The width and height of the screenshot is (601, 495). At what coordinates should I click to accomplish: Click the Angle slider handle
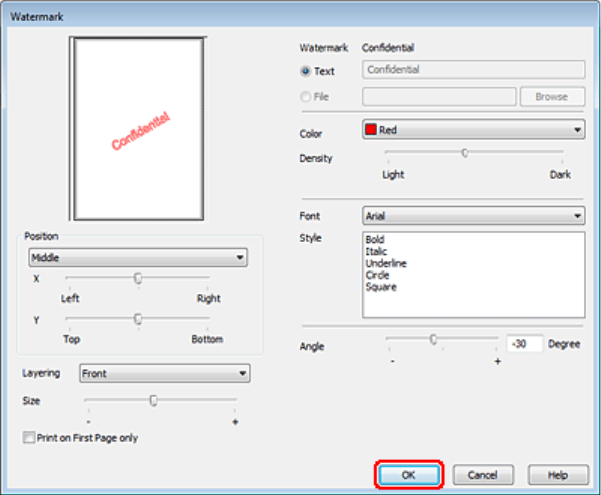(433, 339)
